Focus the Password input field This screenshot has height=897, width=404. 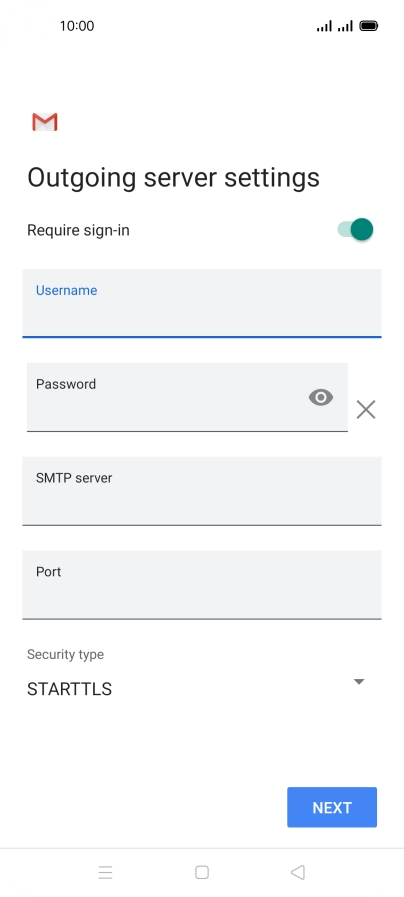[187, 397]
